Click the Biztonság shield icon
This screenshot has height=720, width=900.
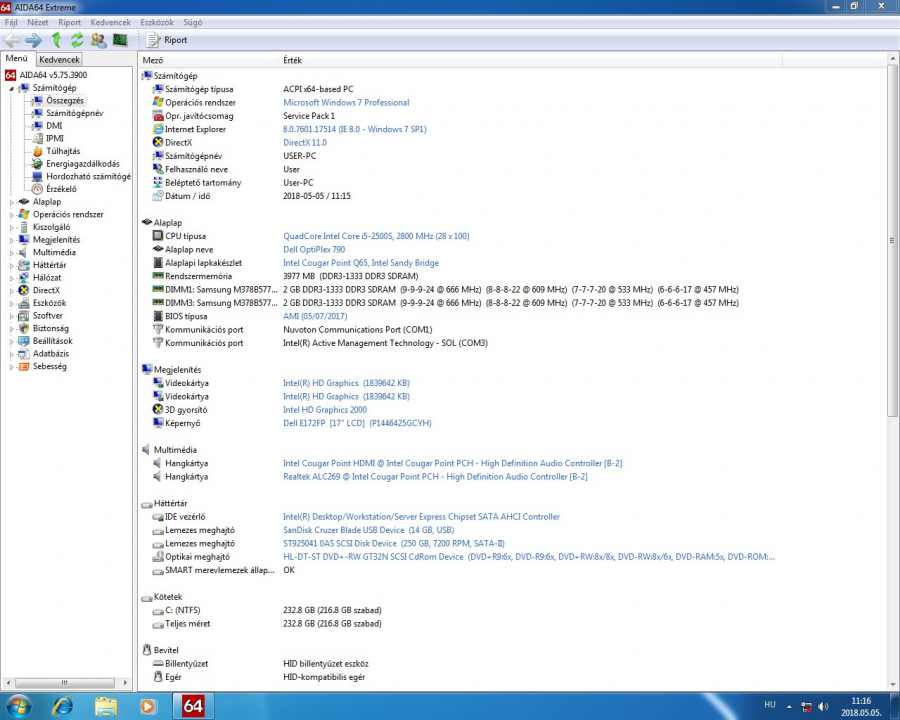point(24,328)
